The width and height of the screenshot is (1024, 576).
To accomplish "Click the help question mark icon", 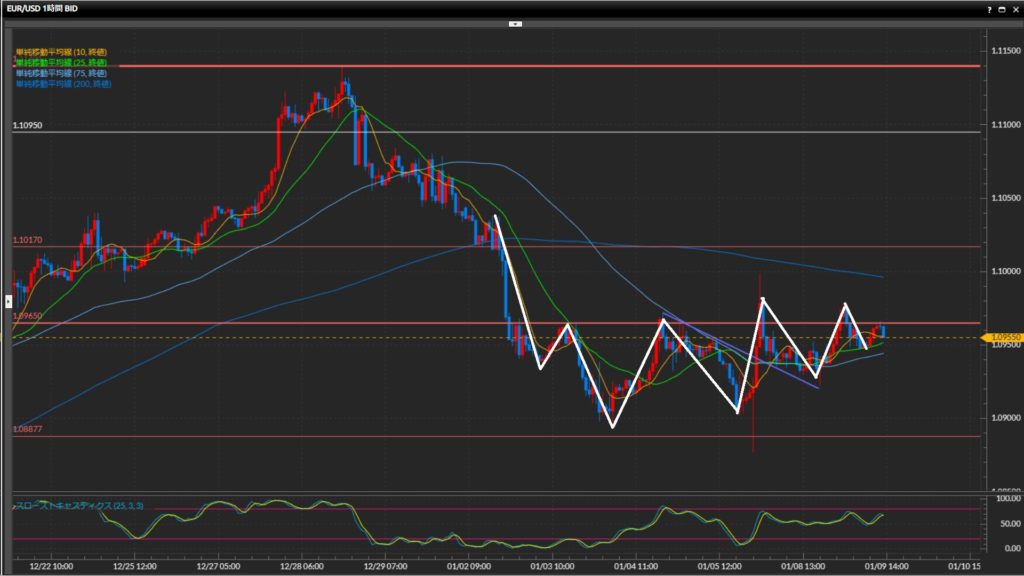I will [x=989, y=8].
